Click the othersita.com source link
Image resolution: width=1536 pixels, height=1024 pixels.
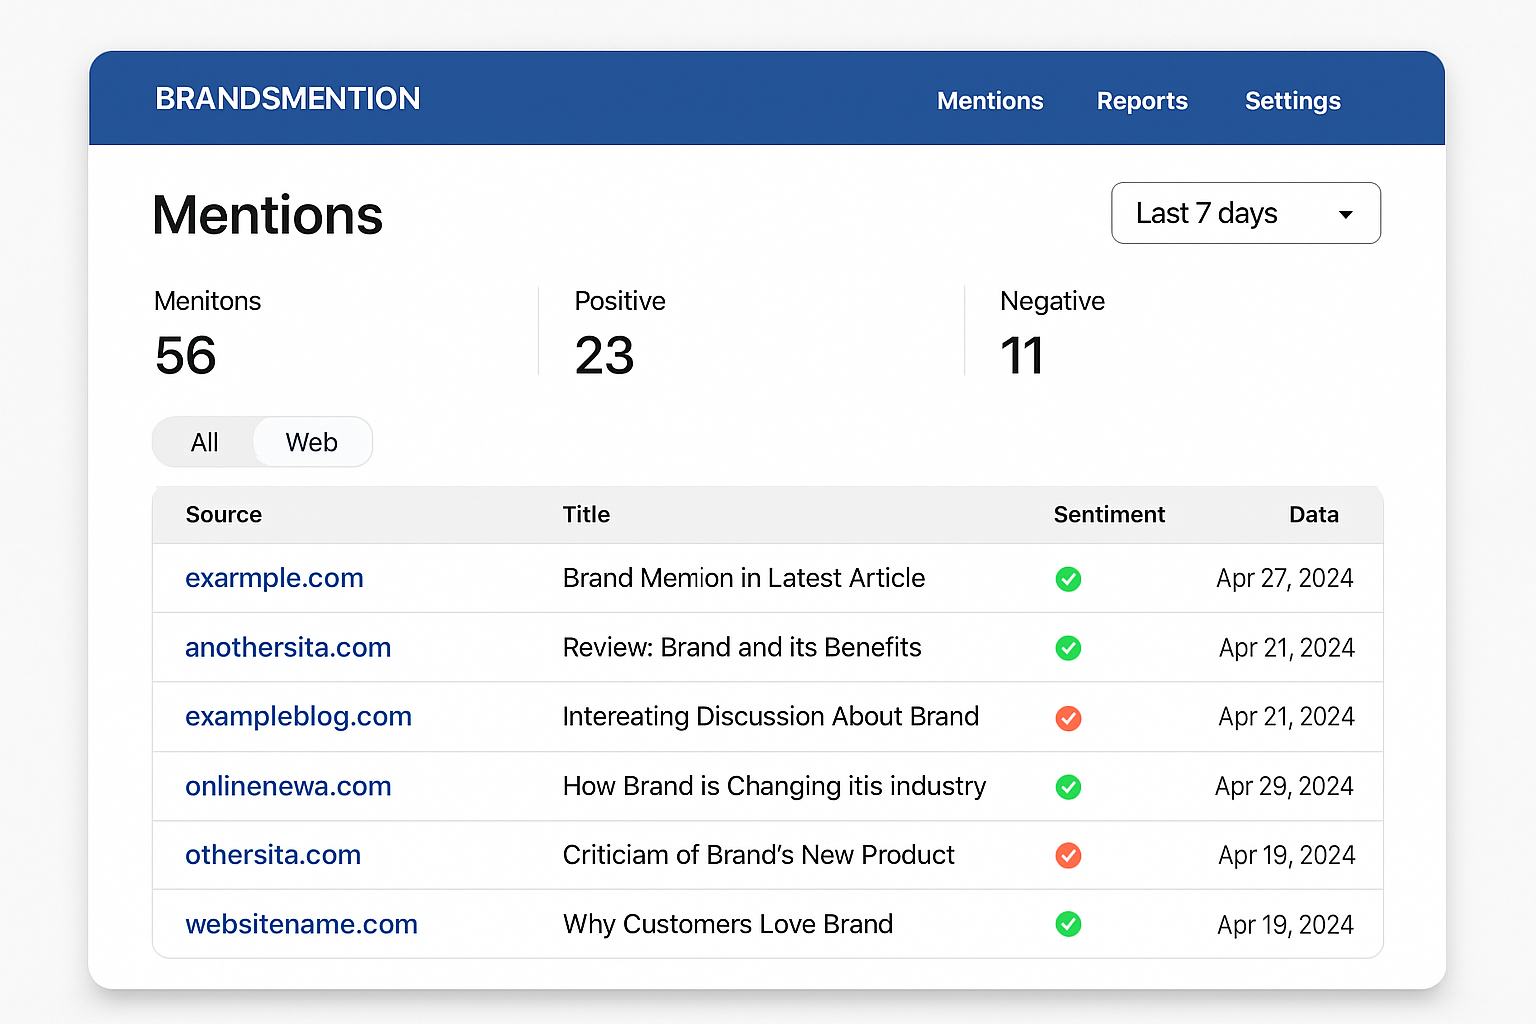[x=272, y=855]
